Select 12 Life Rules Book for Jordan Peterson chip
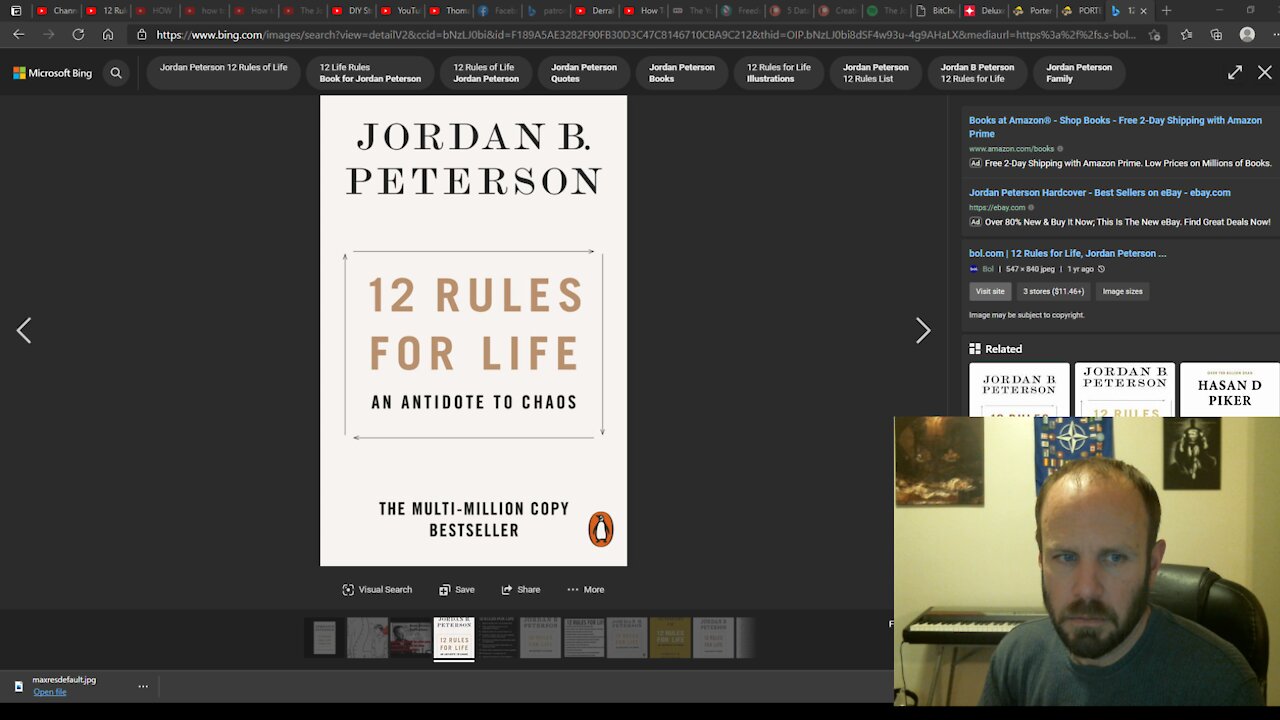This screenshot has height=720, width=1280. [x=370, y=73]
